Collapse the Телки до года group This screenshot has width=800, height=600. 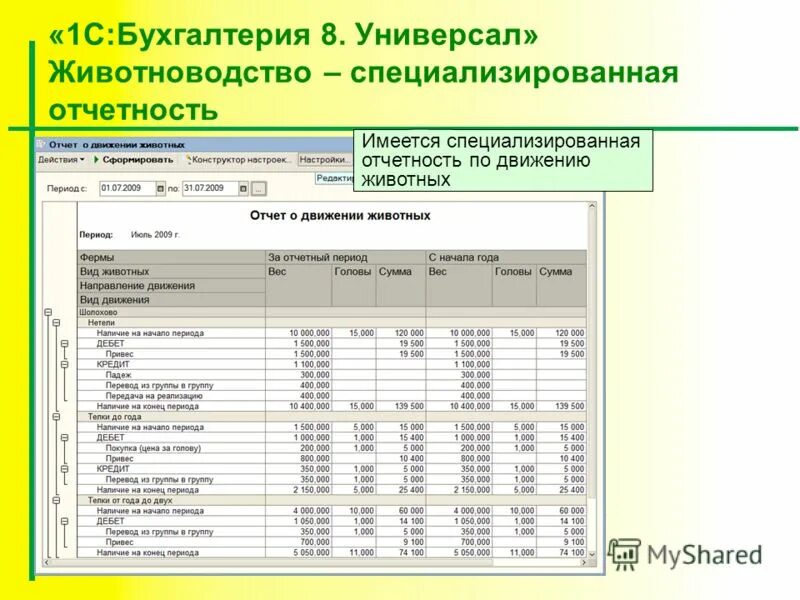(x=57, y=416)
